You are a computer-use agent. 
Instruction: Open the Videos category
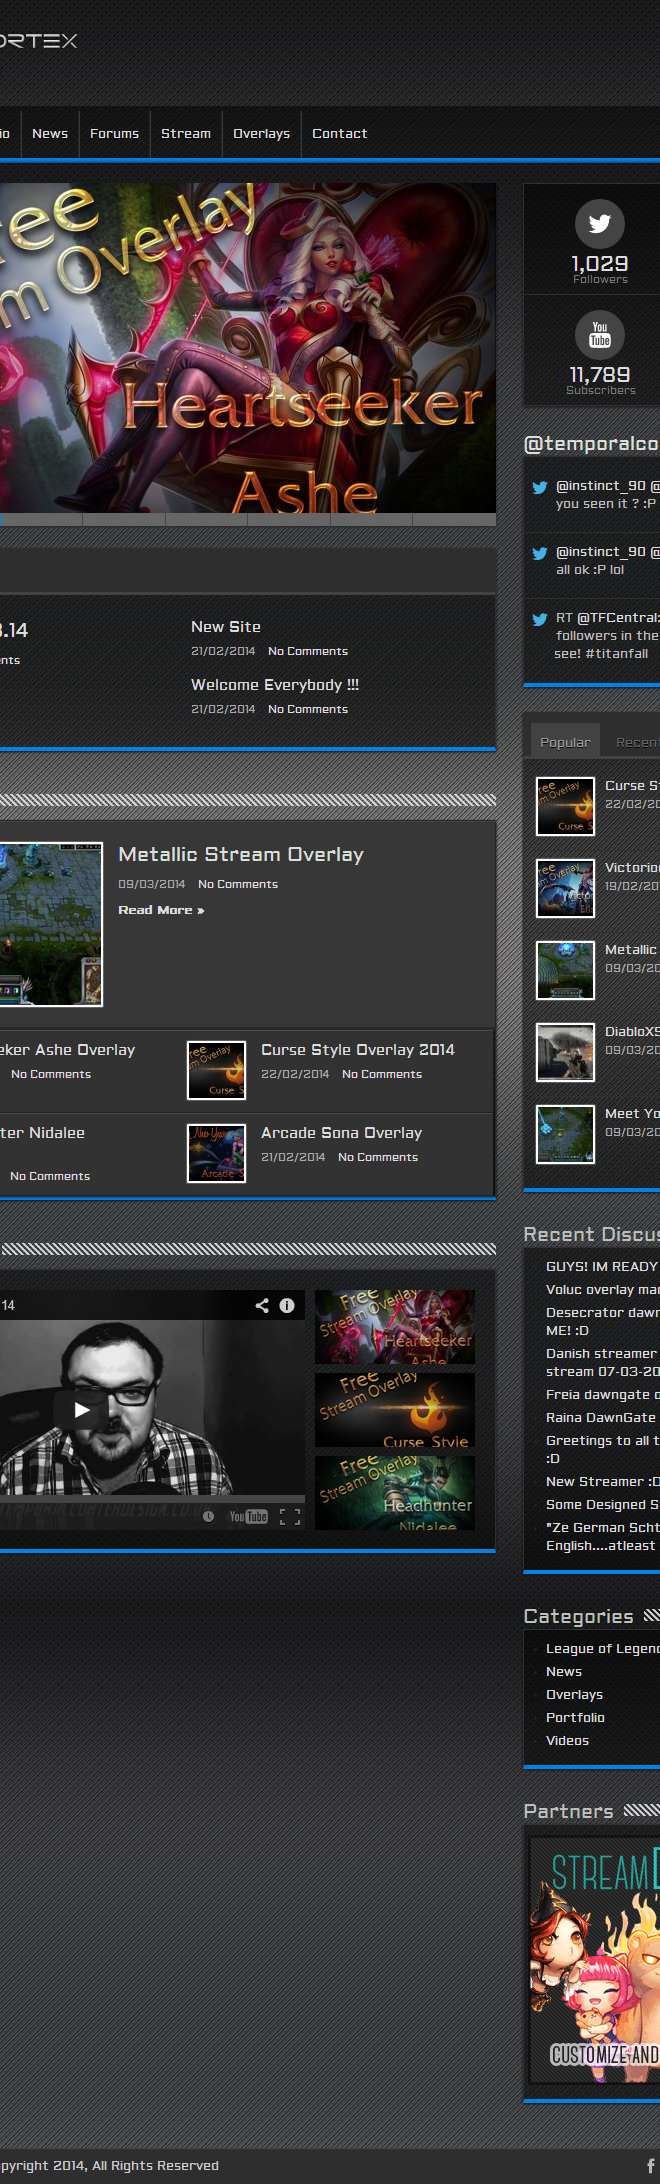coord(567,1741)
